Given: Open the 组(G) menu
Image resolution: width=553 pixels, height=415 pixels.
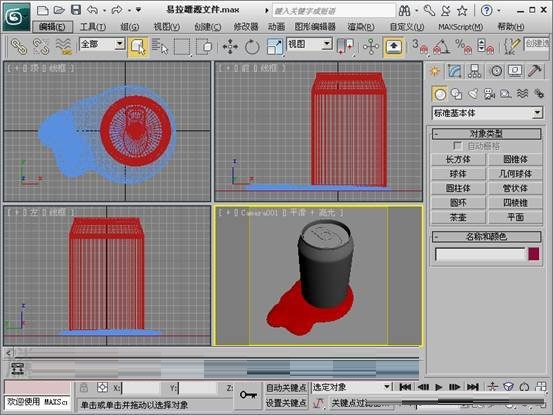Looking at the screenshot, I should pyautogui.click(x=129, y=27).
